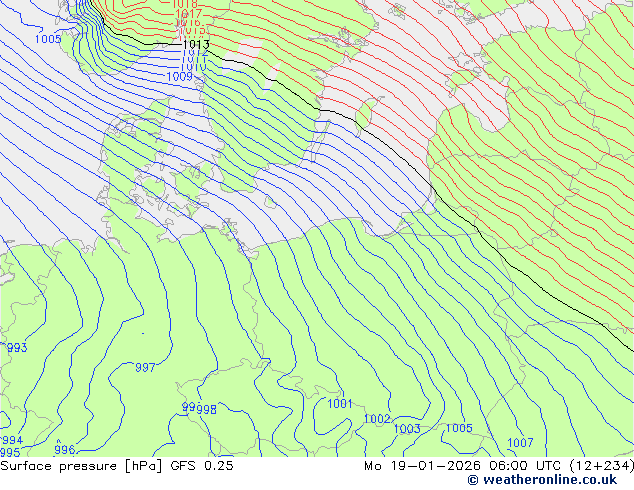Click the blue 993 isobar label
634x490 pixels.
17,348
